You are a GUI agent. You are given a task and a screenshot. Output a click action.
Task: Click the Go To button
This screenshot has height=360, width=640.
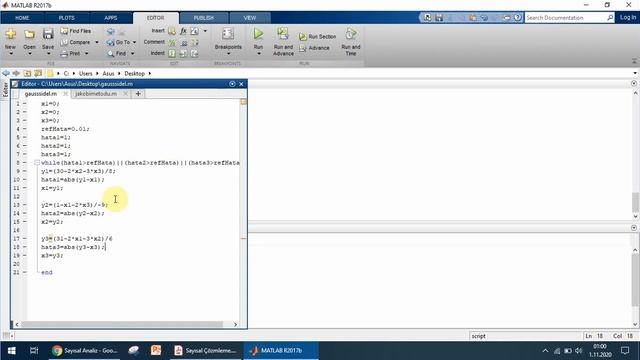pyautogui.click(x=118, y=42)
